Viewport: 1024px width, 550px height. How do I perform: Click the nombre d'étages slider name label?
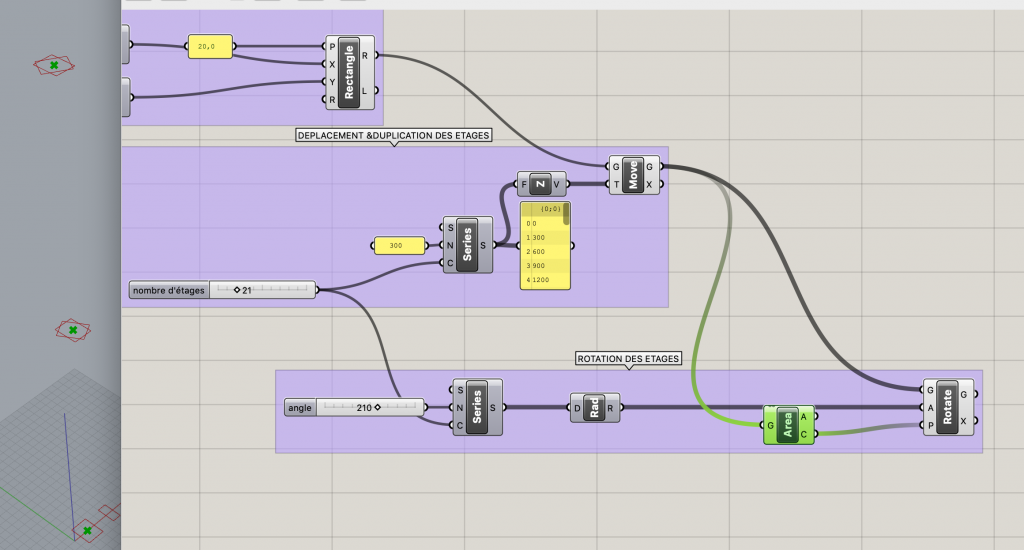pos(169,290)
